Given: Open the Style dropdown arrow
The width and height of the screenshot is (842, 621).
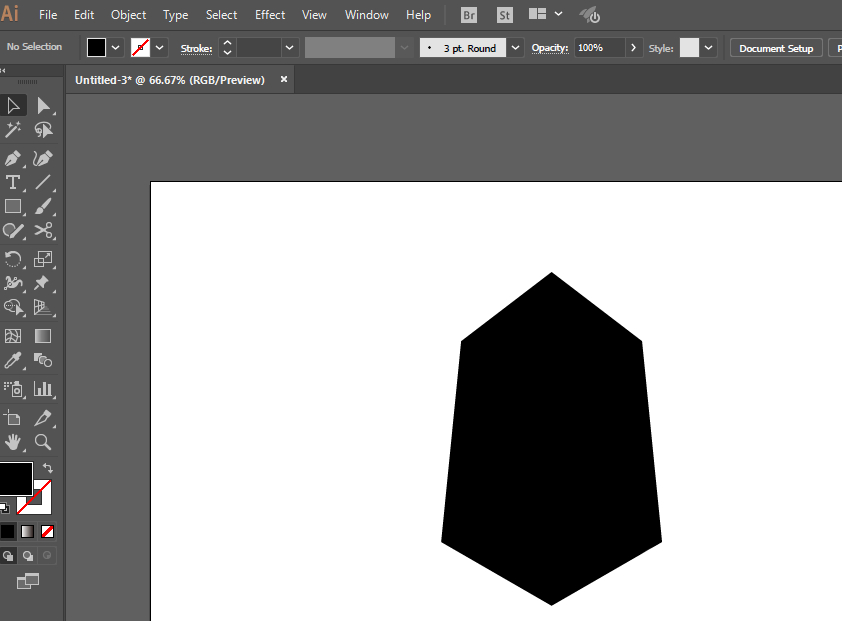Looking at the screenshot, I should coord(708,48).
